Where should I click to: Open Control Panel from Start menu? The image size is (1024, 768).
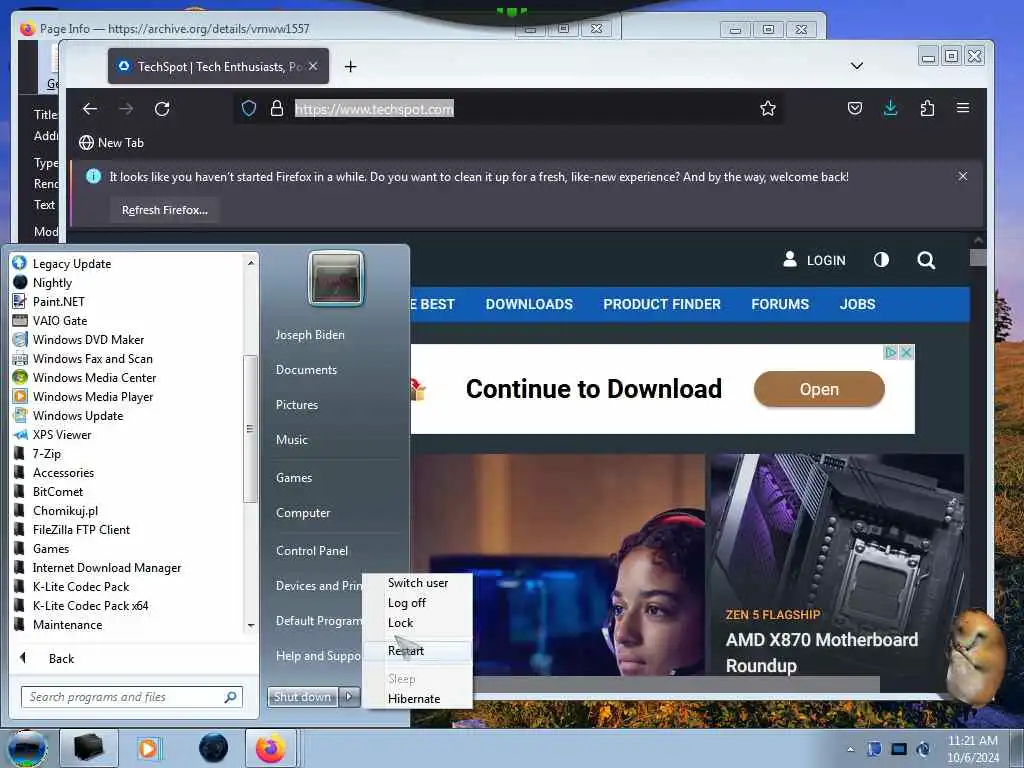coord(312,551)
